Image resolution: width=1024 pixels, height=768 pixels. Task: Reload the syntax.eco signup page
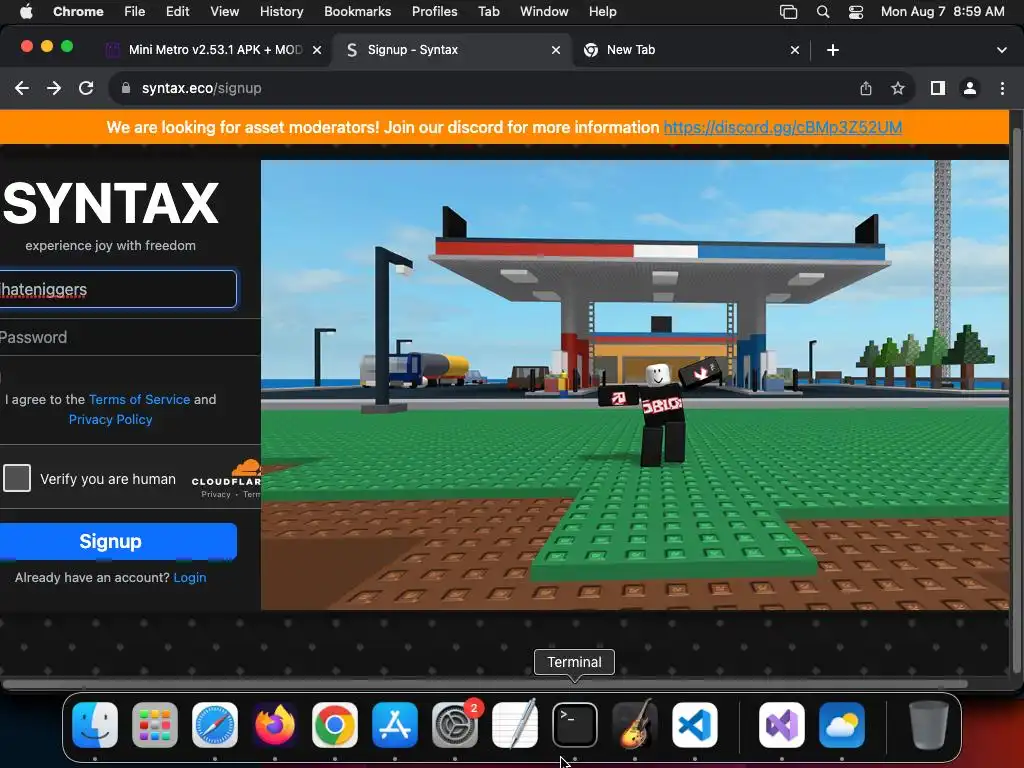point(86,88)
